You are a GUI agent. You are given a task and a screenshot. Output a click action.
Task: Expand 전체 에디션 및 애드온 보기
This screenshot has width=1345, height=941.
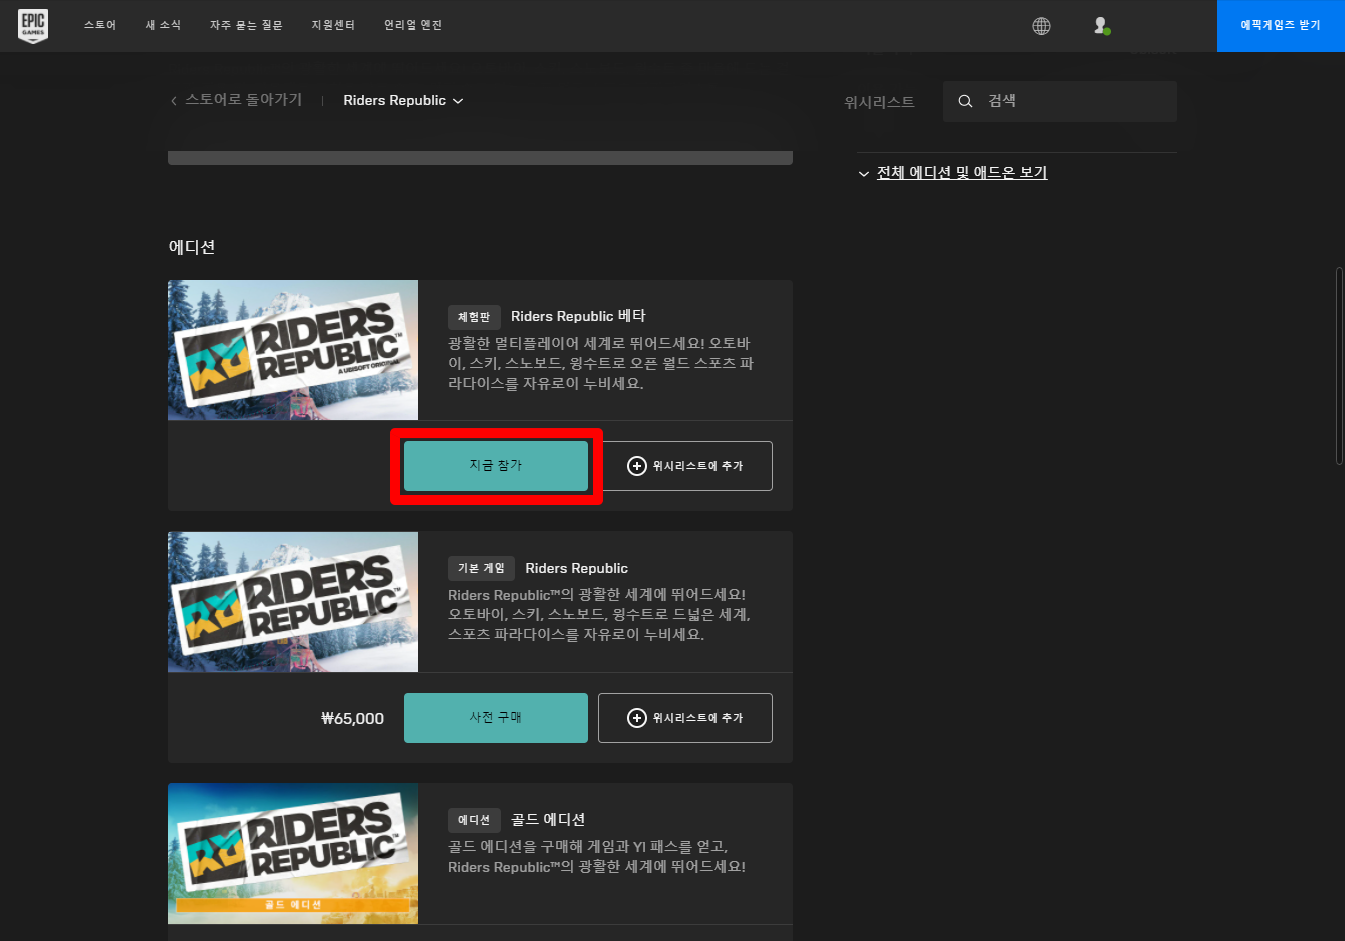coord(952,173)
